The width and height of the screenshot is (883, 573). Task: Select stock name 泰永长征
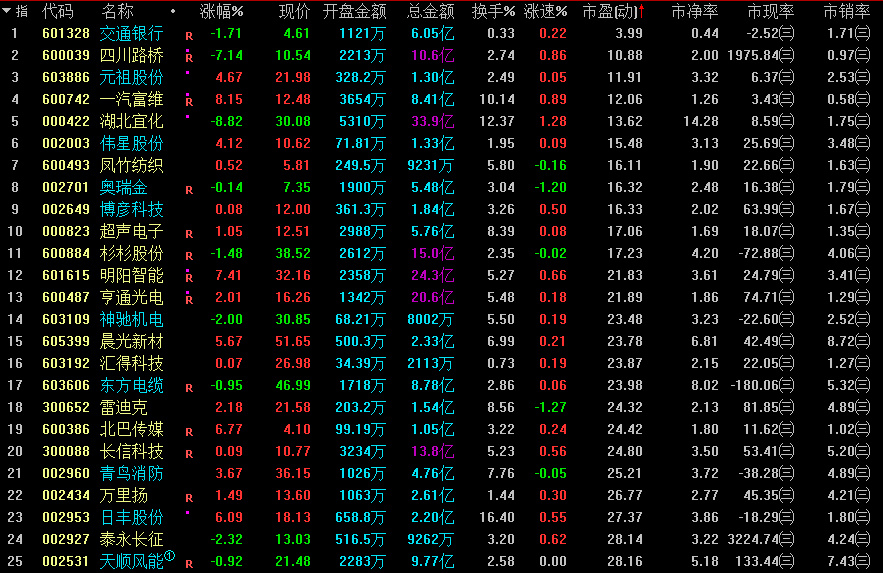(x=131, y=539)
